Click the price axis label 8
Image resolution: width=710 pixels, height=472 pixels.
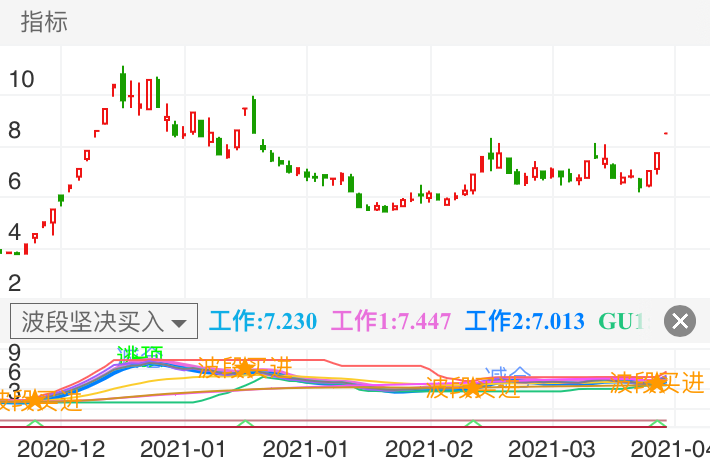[15, 130]
